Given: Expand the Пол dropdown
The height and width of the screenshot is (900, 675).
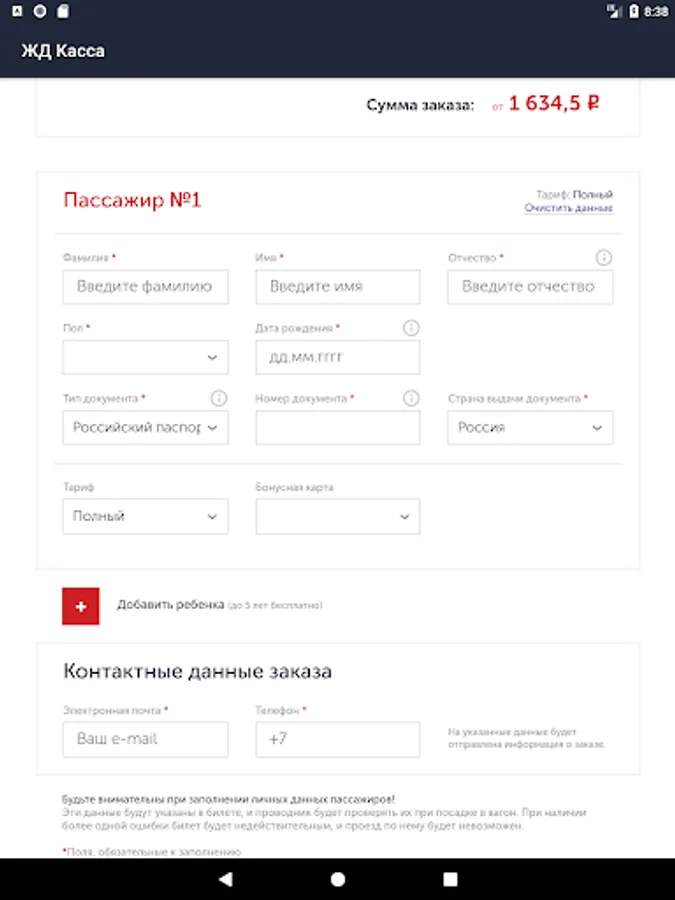Looking at the screenshot, I should [x=145, y=358].
